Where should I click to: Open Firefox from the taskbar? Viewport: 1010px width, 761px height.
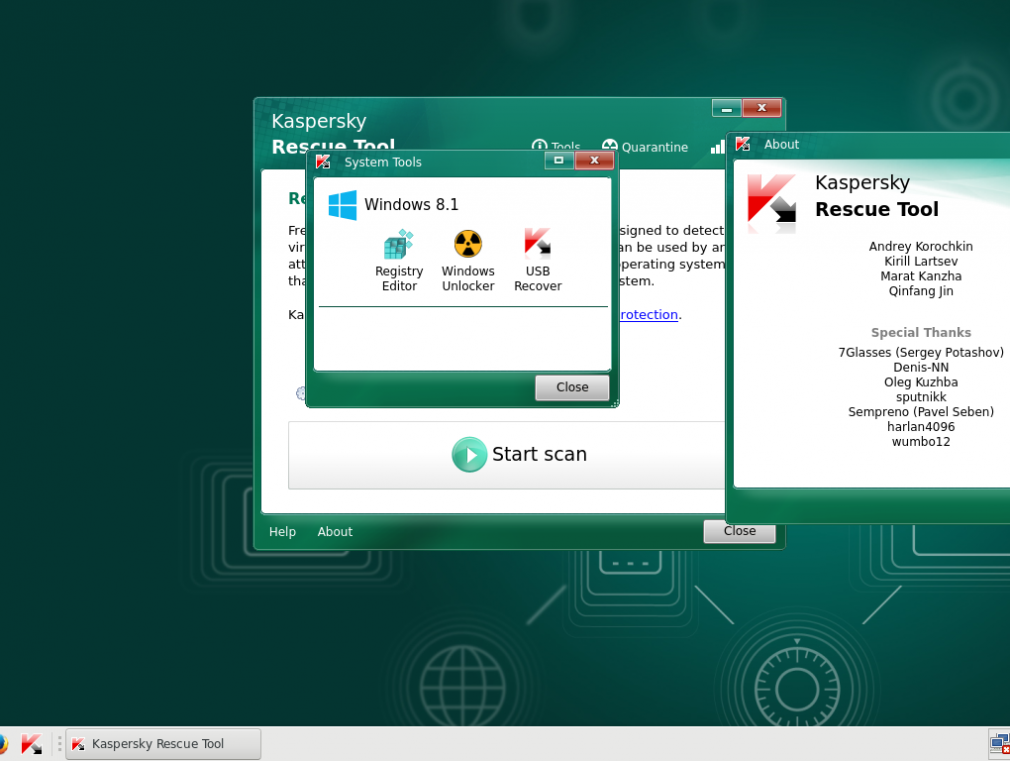[3, 744]
